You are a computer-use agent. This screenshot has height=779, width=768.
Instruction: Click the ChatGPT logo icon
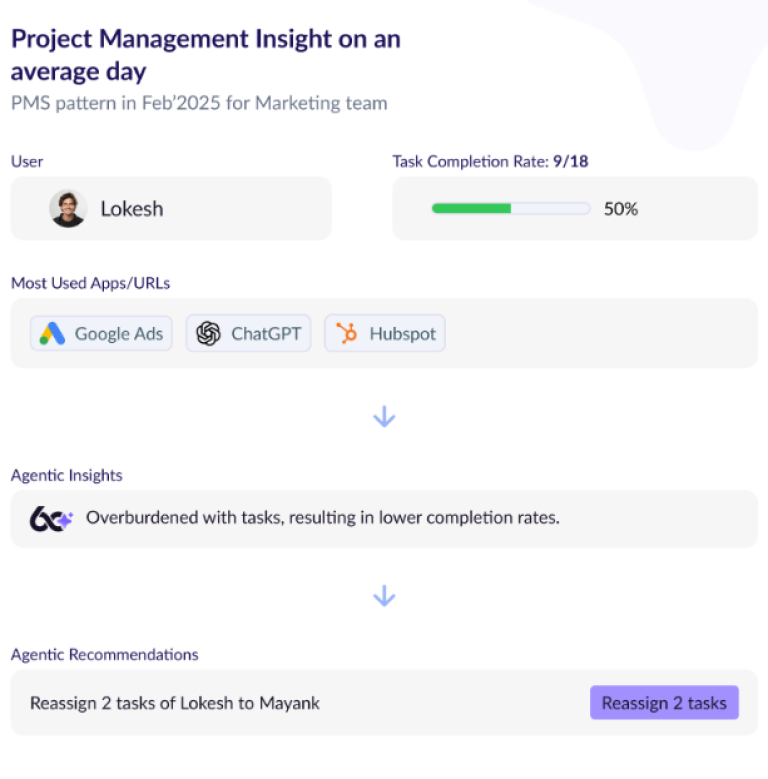click(x=208, y=334)
